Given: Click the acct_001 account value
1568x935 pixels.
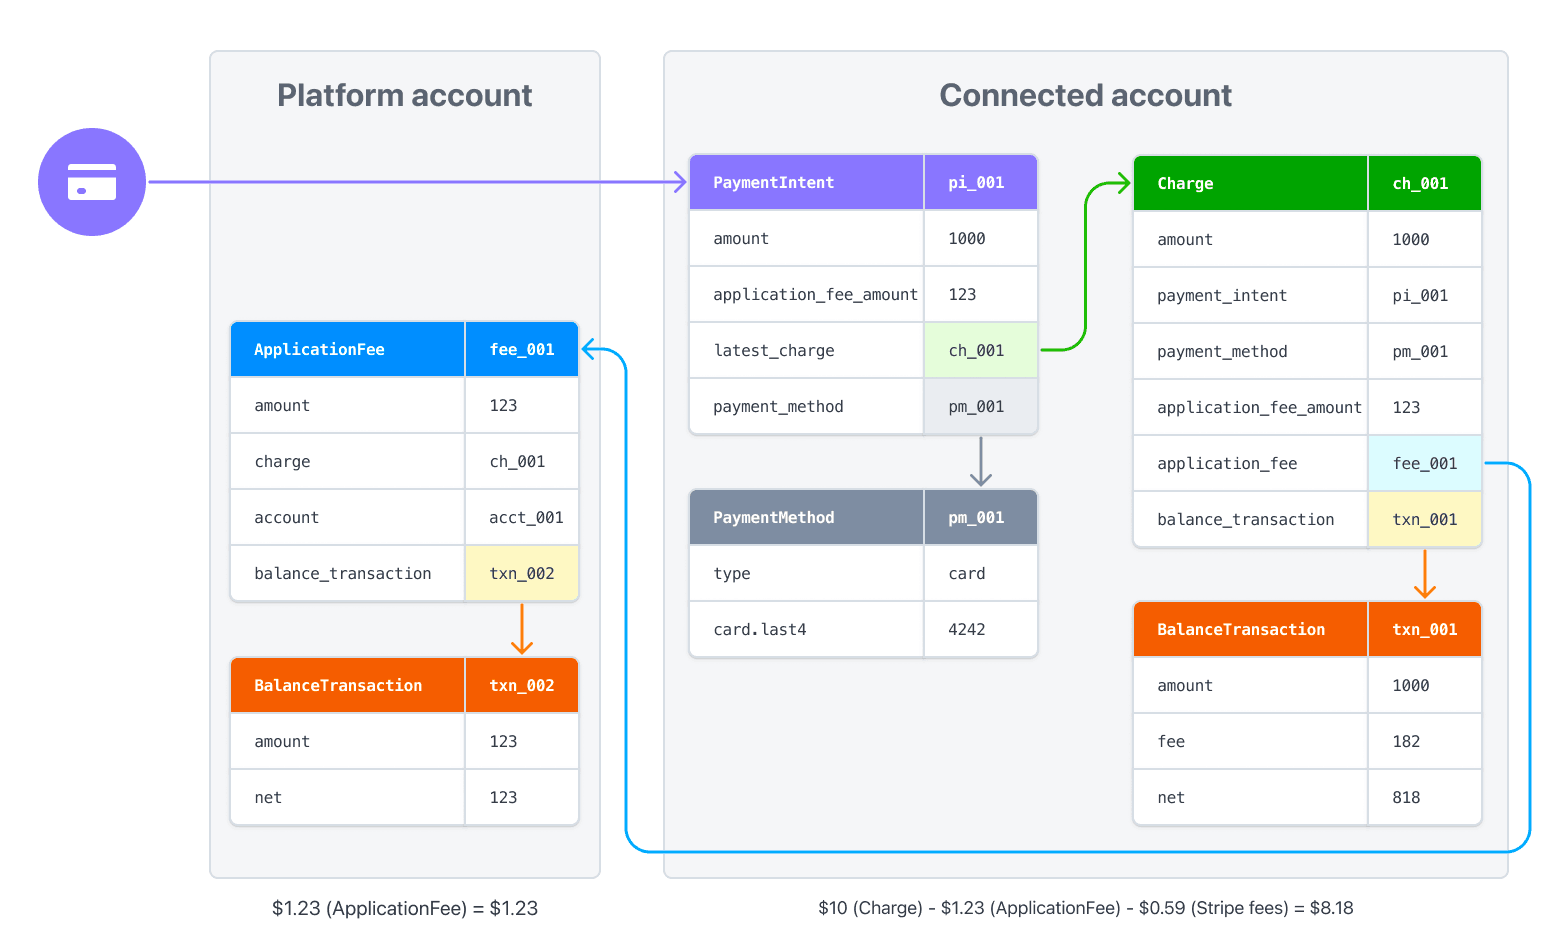Looking at the screenshot, I should 526,518.
